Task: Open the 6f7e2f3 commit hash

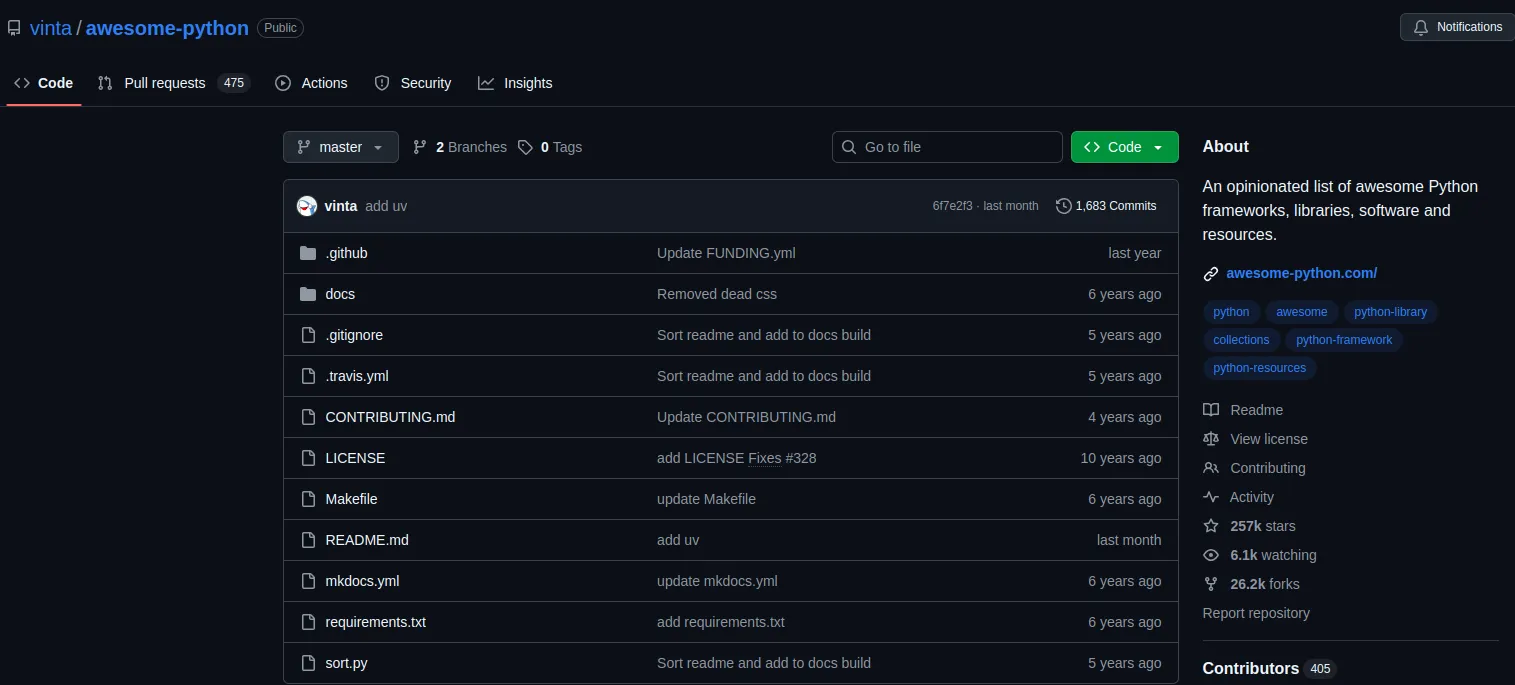Action: click(x=952, y=206)
